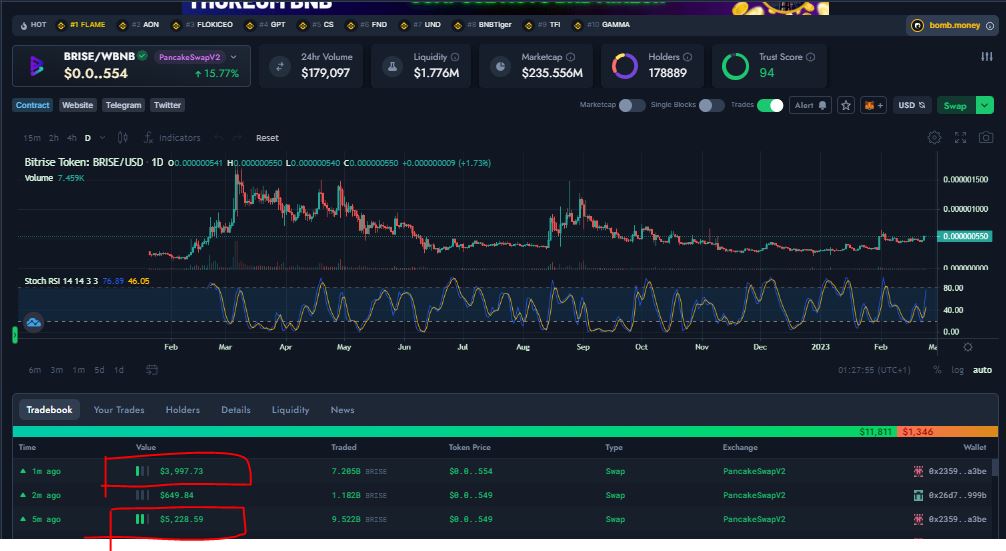The height and width of the screenshot is (551, 1006).
Task: Add BRISE to favorites with star icon
Action: (x=846, y=105)
